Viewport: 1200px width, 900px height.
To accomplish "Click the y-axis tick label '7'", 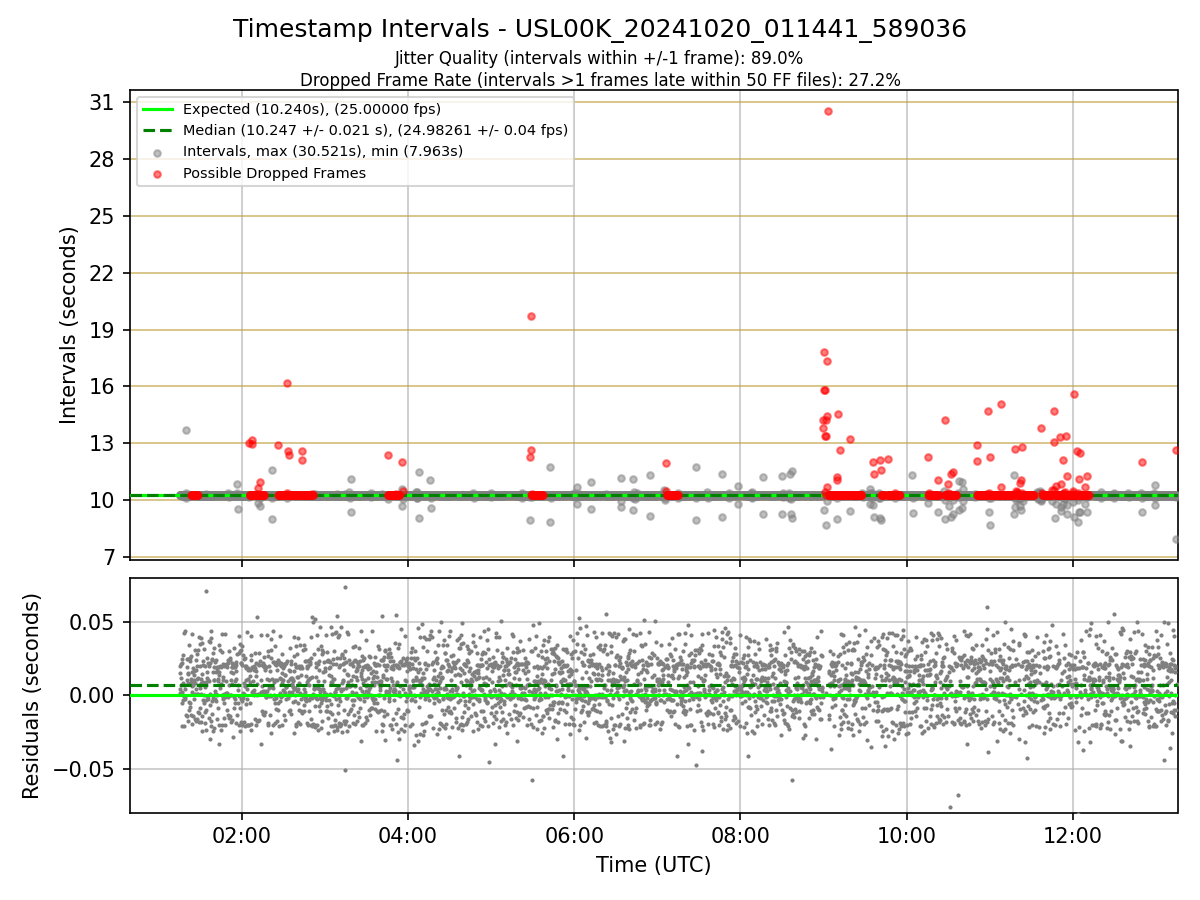I will 109,557.
